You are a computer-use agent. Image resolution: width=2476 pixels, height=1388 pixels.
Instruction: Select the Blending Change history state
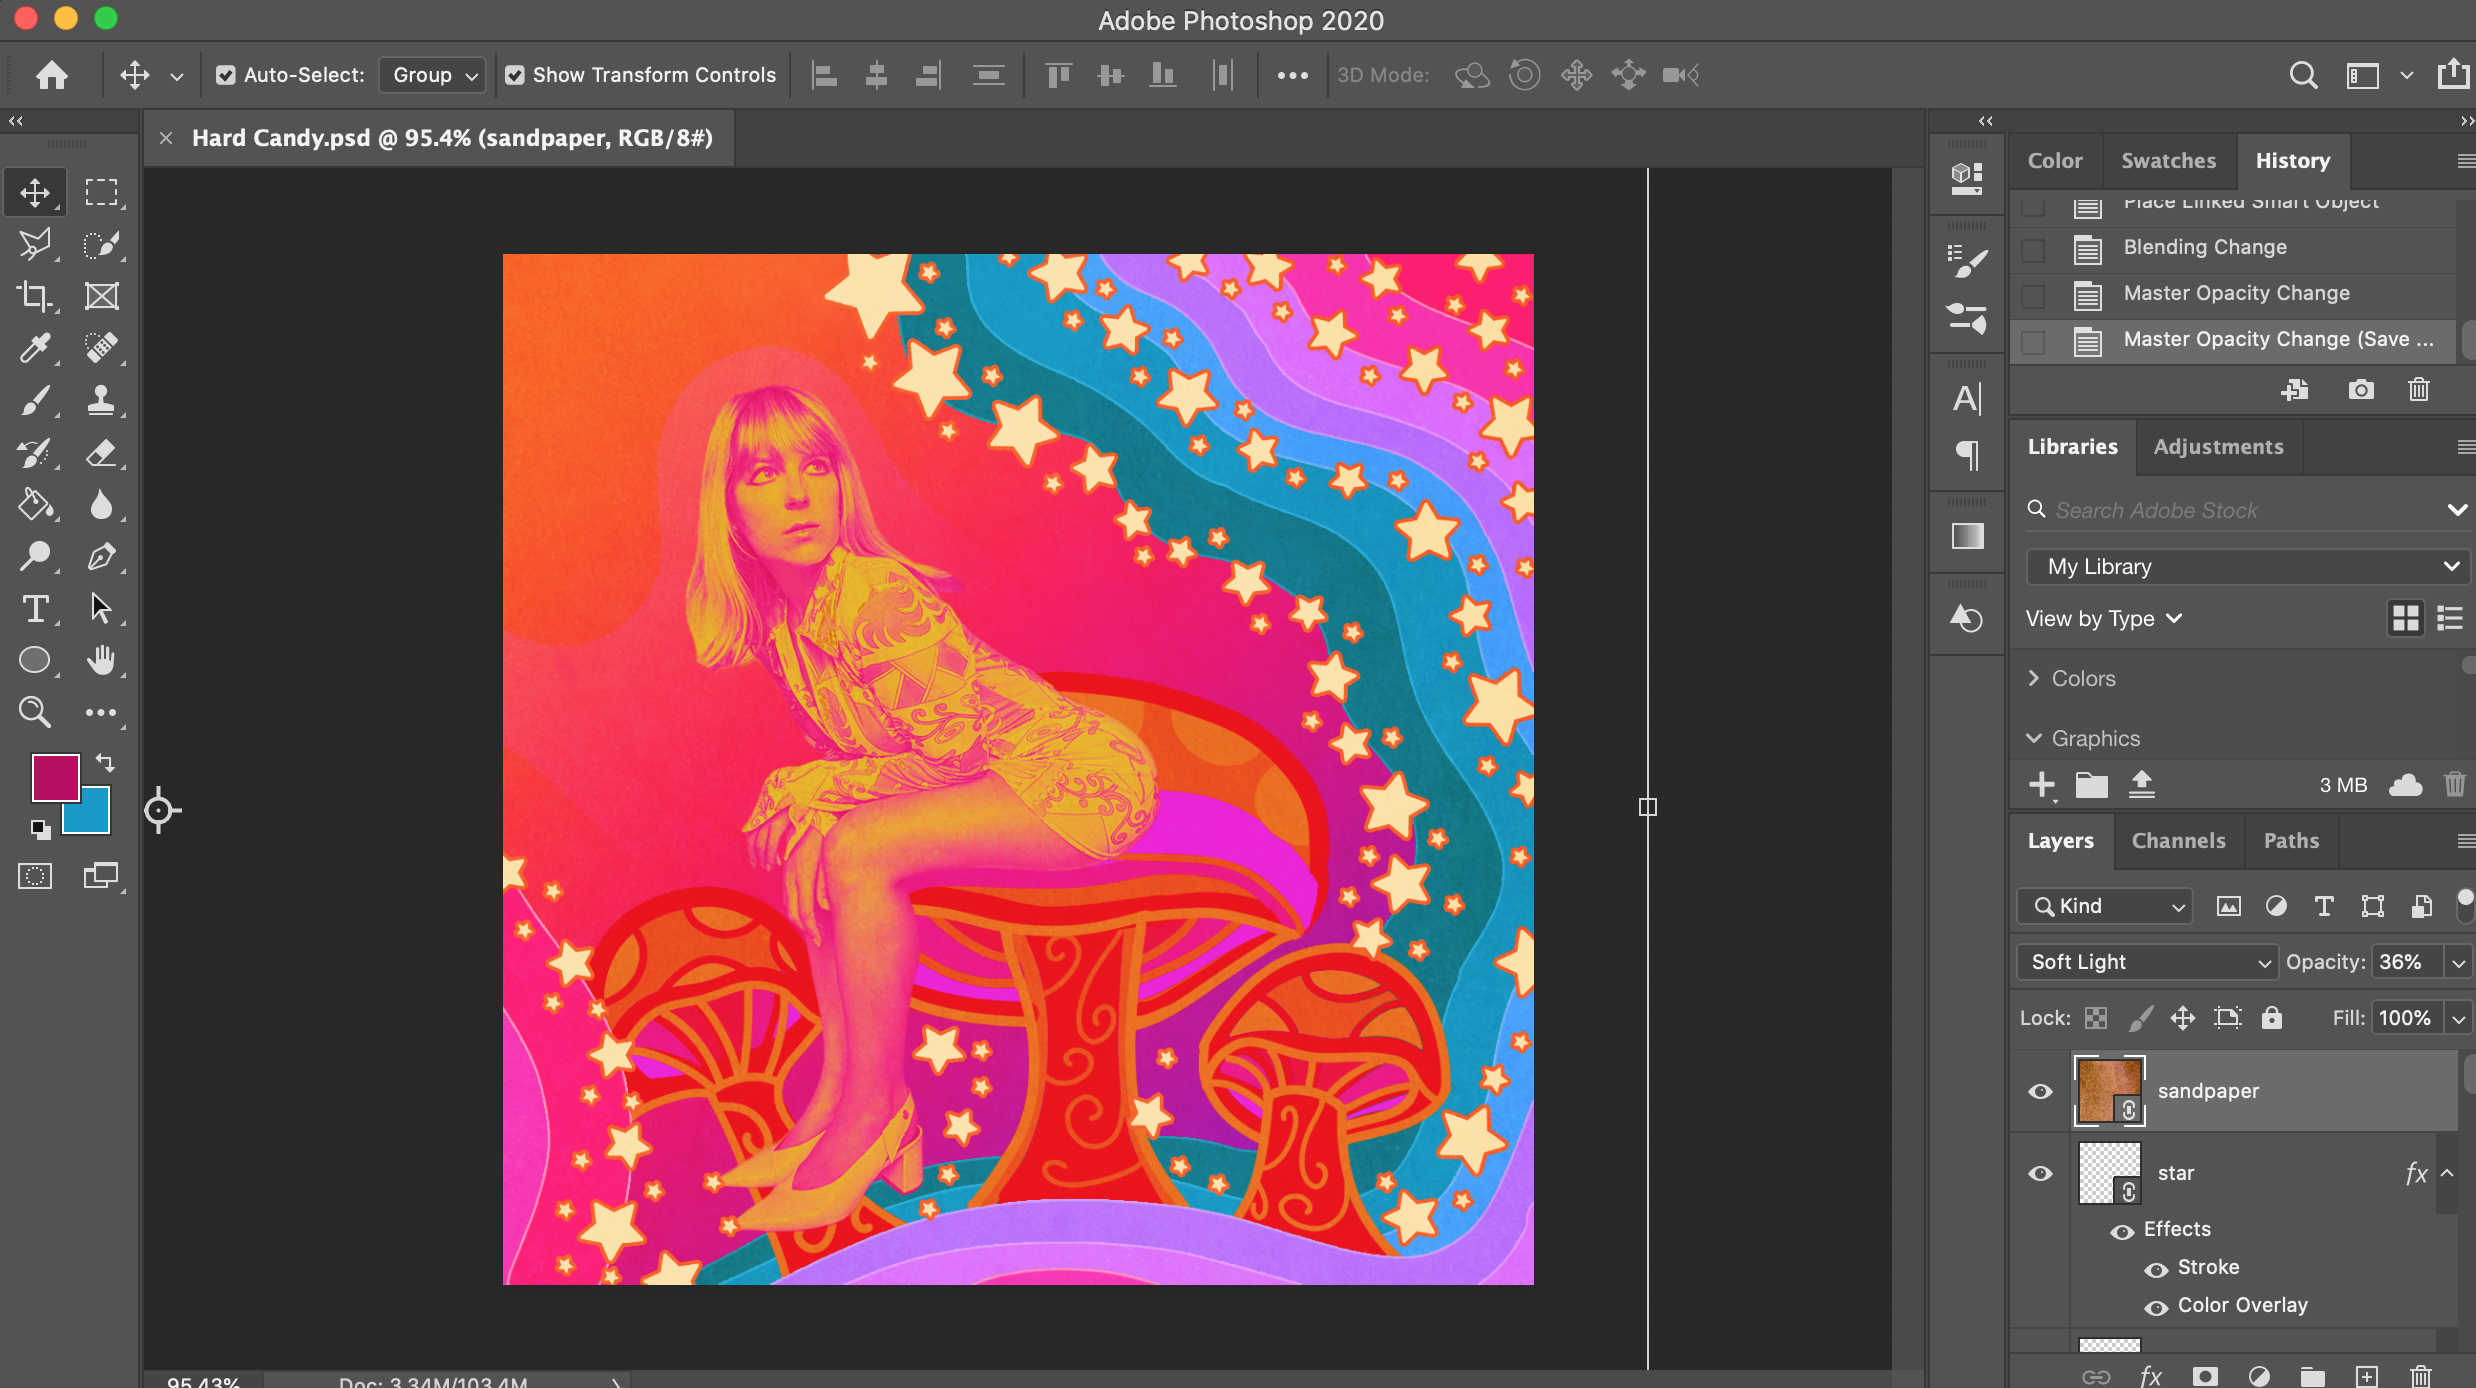click(x=2204, y=247)
